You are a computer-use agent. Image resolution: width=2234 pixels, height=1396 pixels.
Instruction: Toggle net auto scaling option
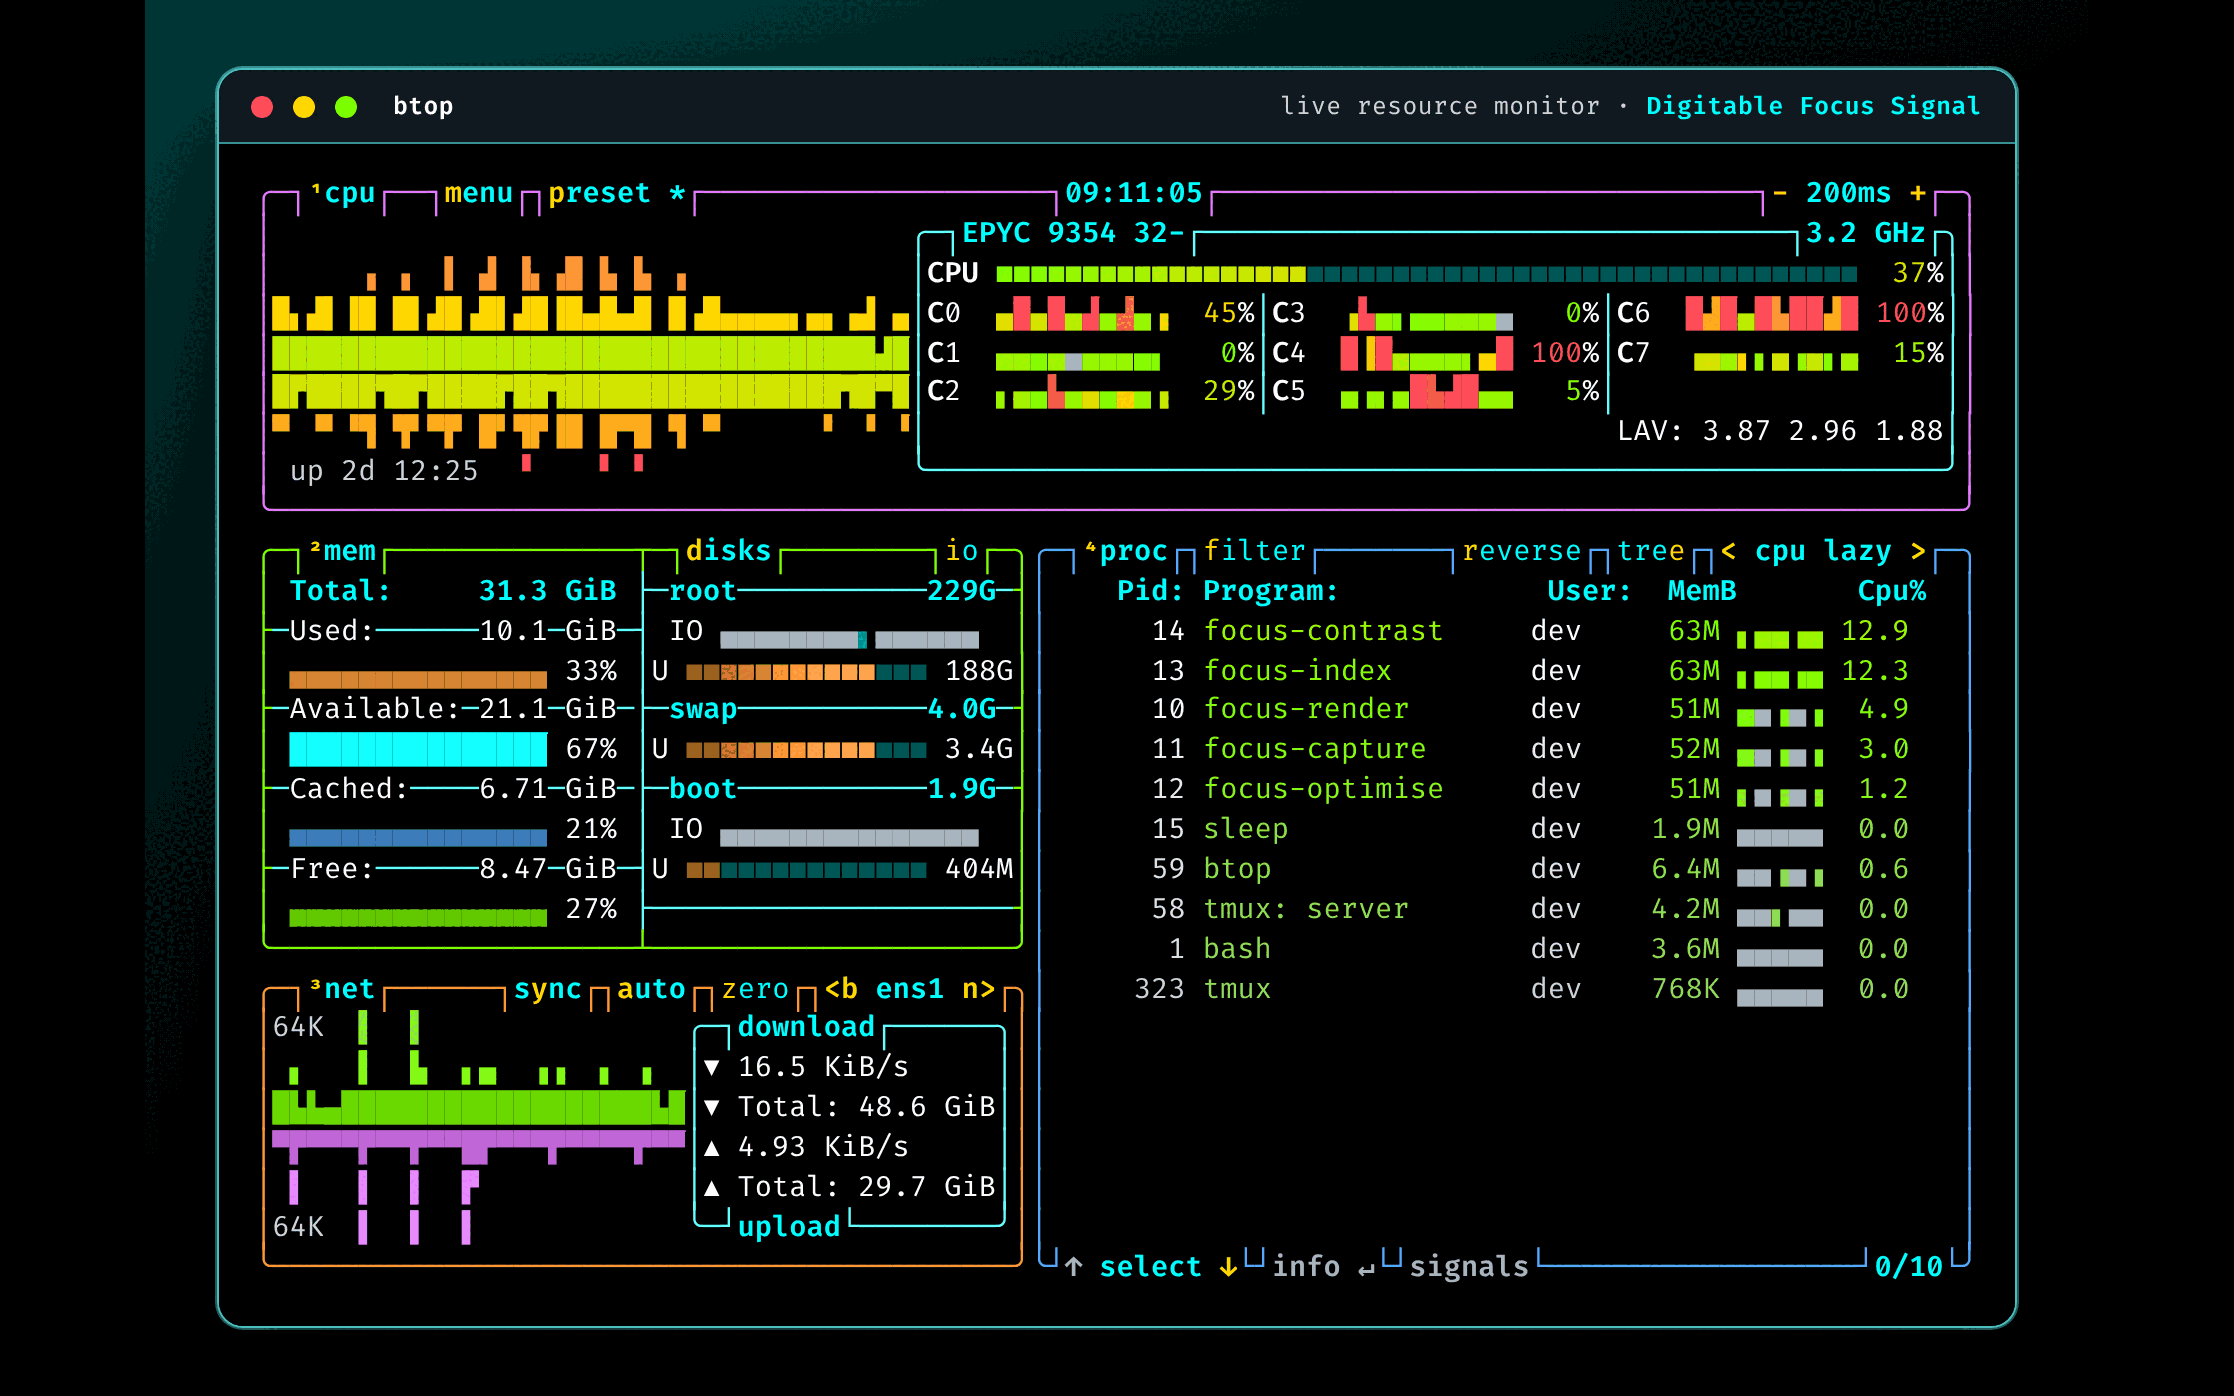[651, 989]
